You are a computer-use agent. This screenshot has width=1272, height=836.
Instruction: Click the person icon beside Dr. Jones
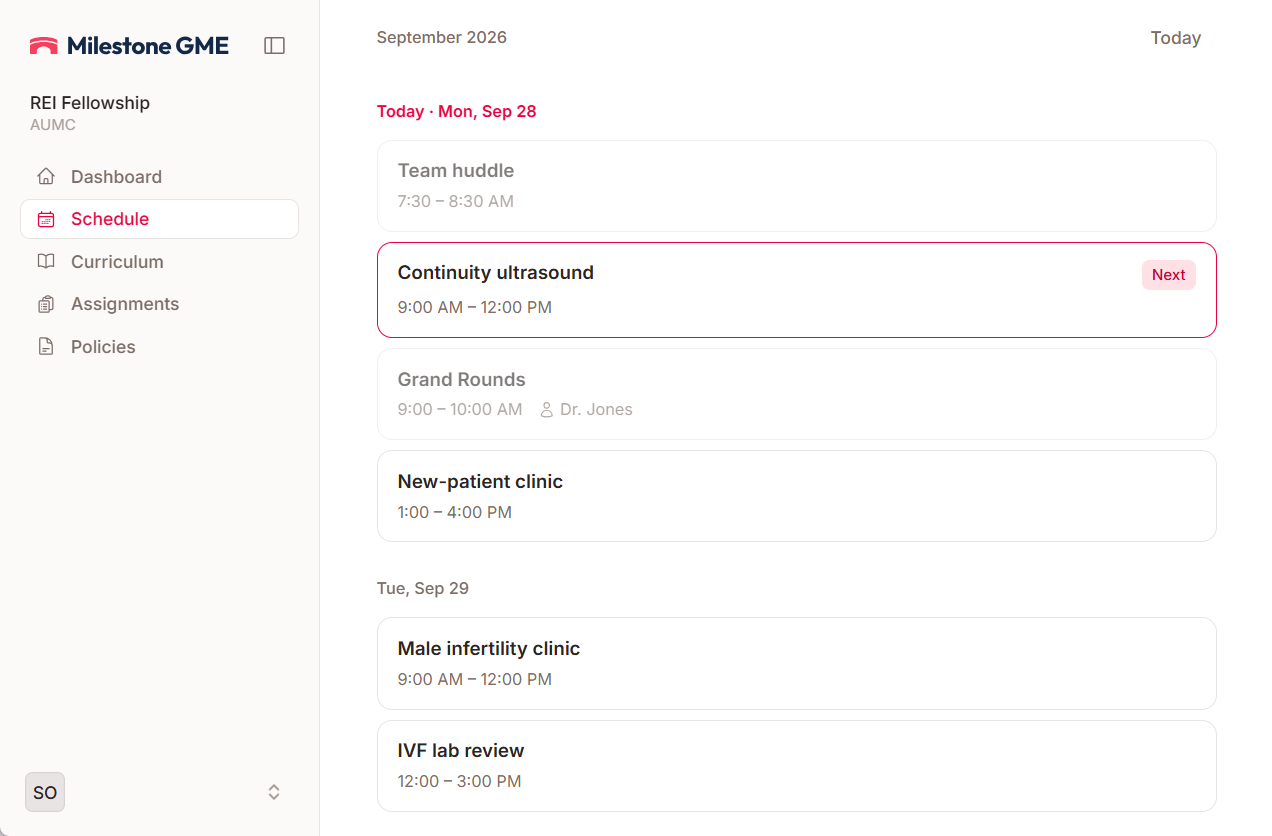[546, 409]
